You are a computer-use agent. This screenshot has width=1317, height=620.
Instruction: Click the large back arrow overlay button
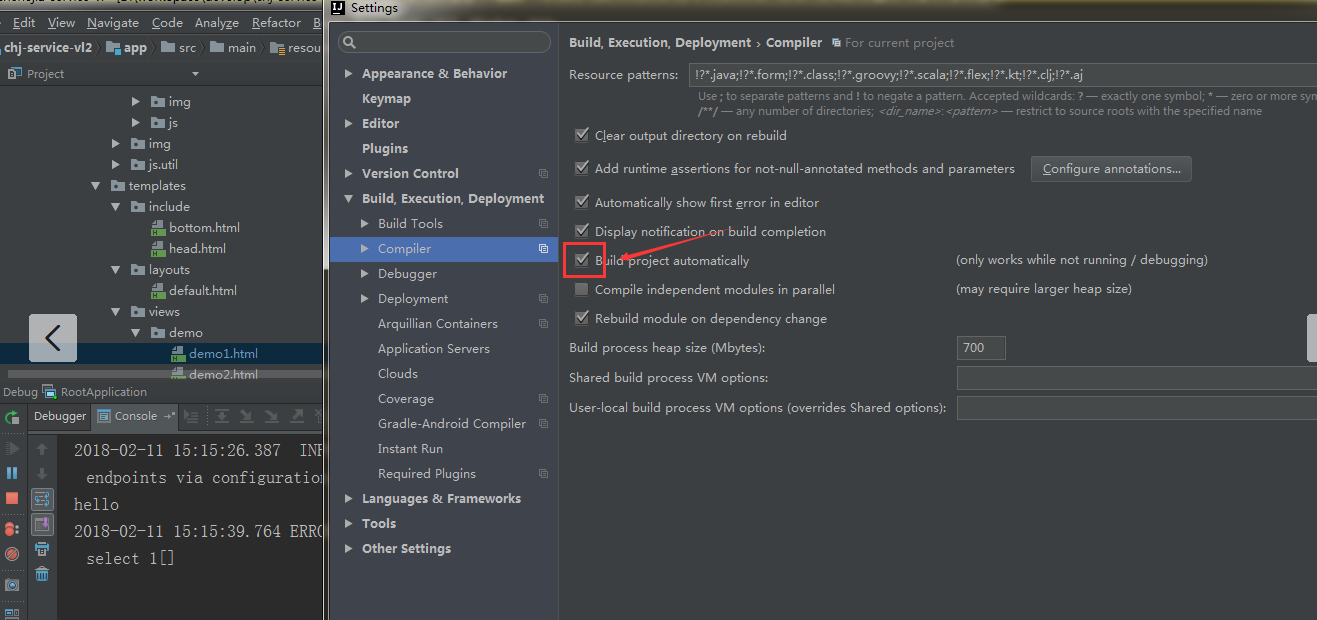[53, 338]
